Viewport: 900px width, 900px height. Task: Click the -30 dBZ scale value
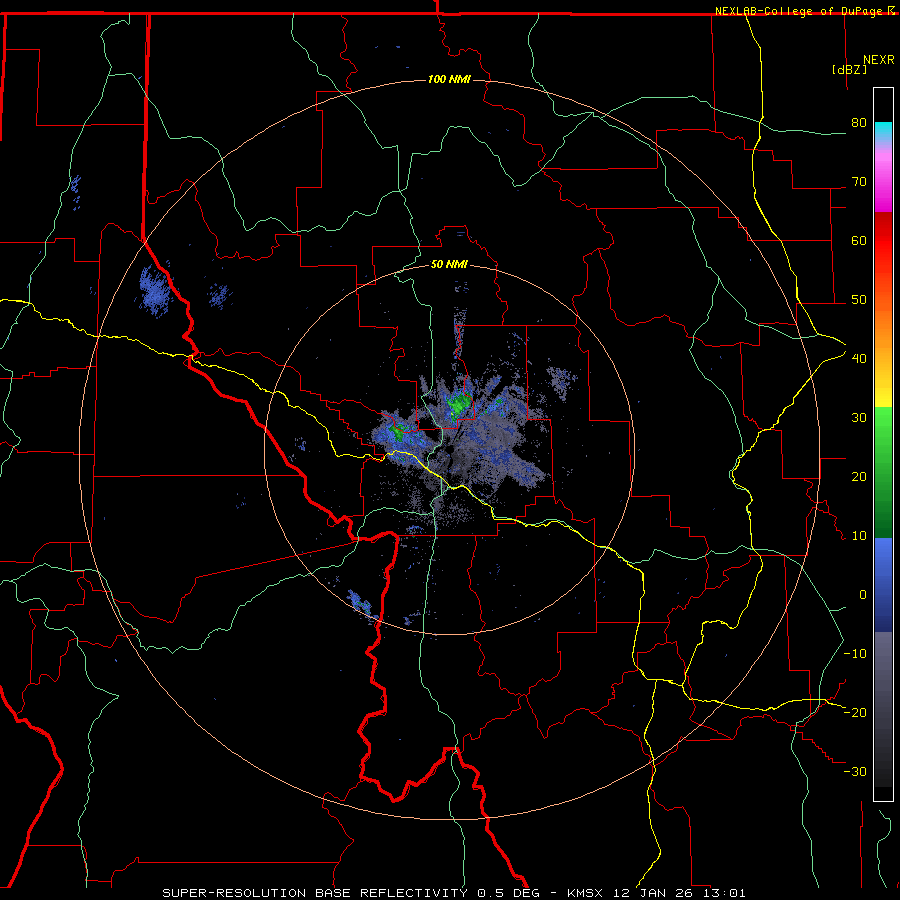coord(855,772)
